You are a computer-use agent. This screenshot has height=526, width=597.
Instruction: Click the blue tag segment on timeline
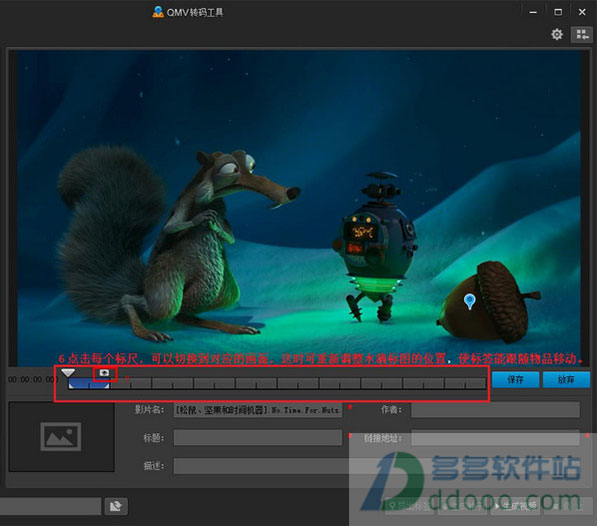point(89,384)
